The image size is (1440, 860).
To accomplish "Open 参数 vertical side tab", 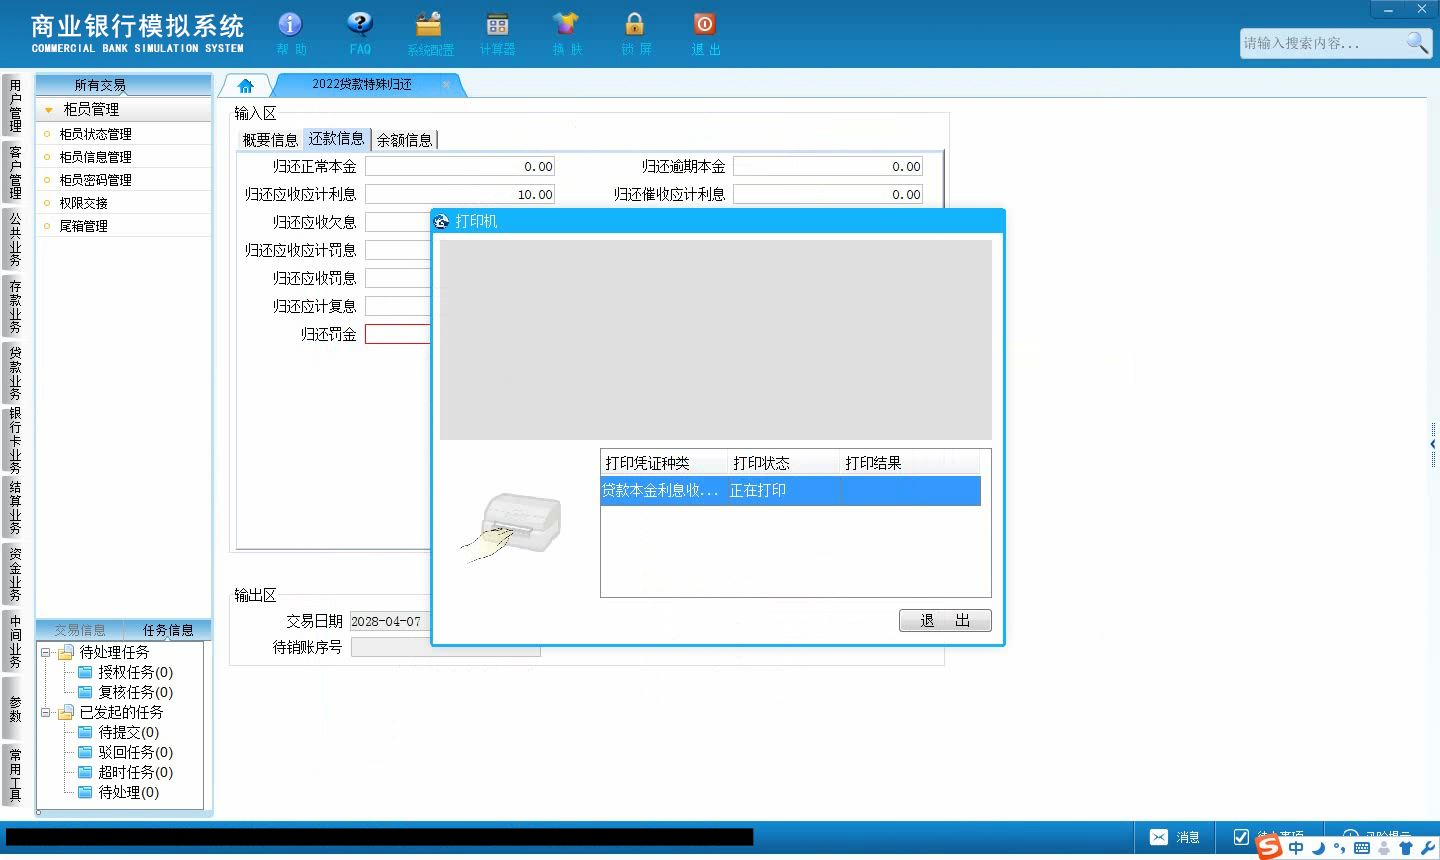I will 15,708.
